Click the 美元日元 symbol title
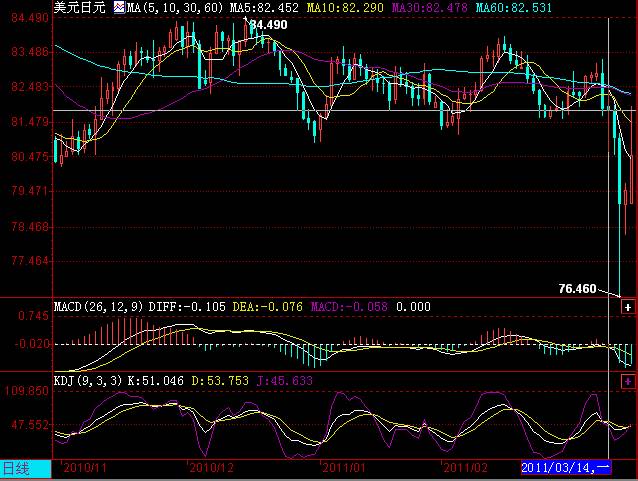 pos(80,7)
